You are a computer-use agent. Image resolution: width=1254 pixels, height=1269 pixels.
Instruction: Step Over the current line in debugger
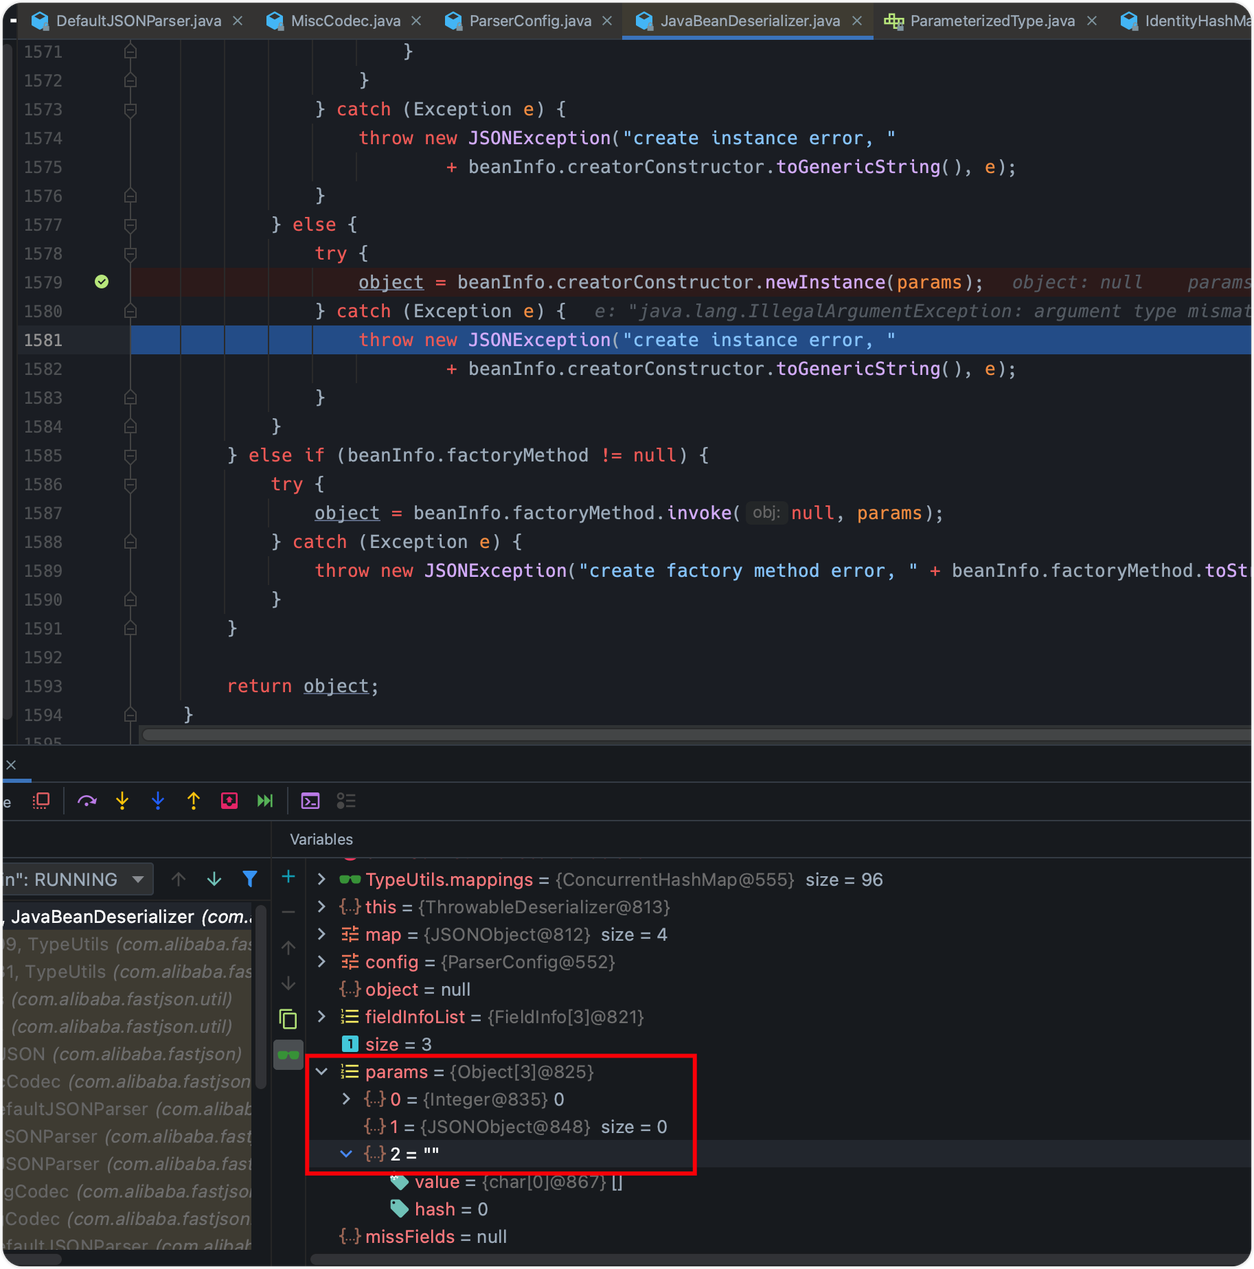(x=87, y=801)
